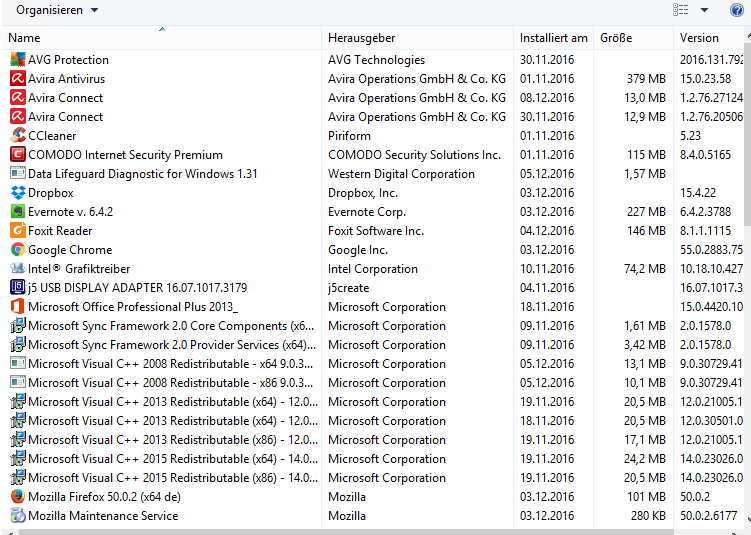Click the horizontal scrollbar at bottom
The width and height of the screenshot is (751, 535).
(x=345, y=532)
